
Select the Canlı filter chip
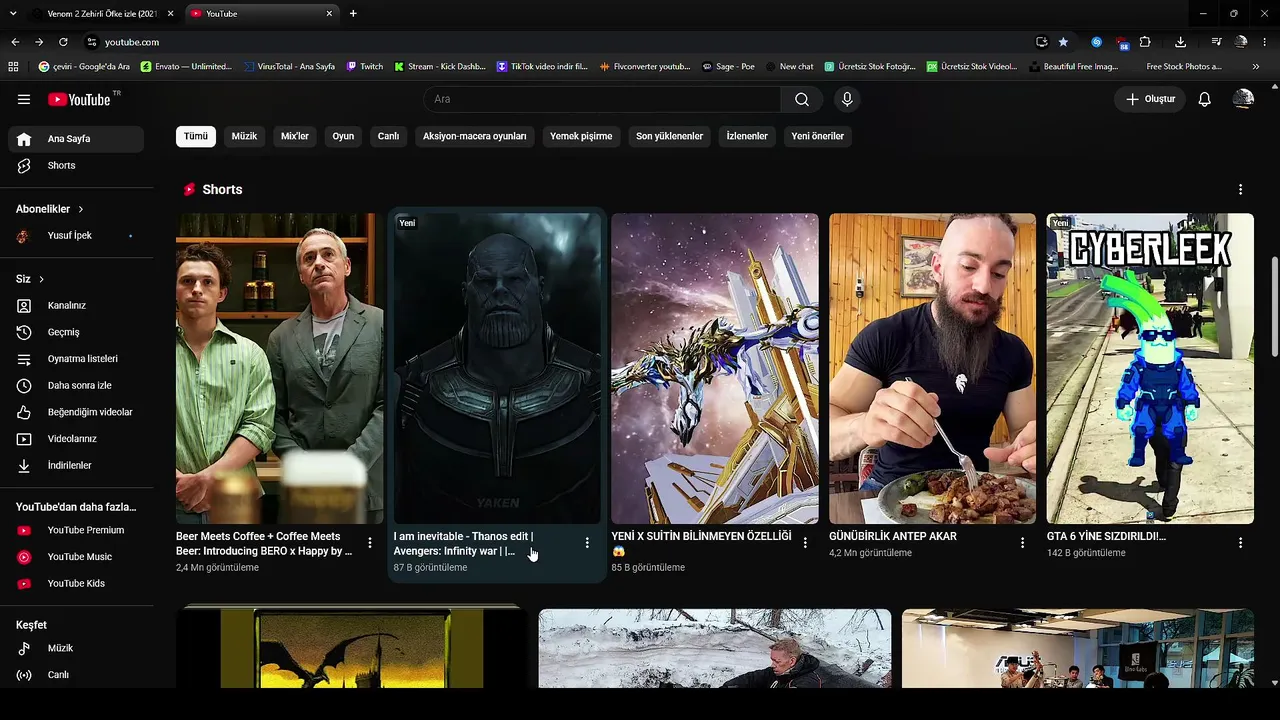coord(388,136)
